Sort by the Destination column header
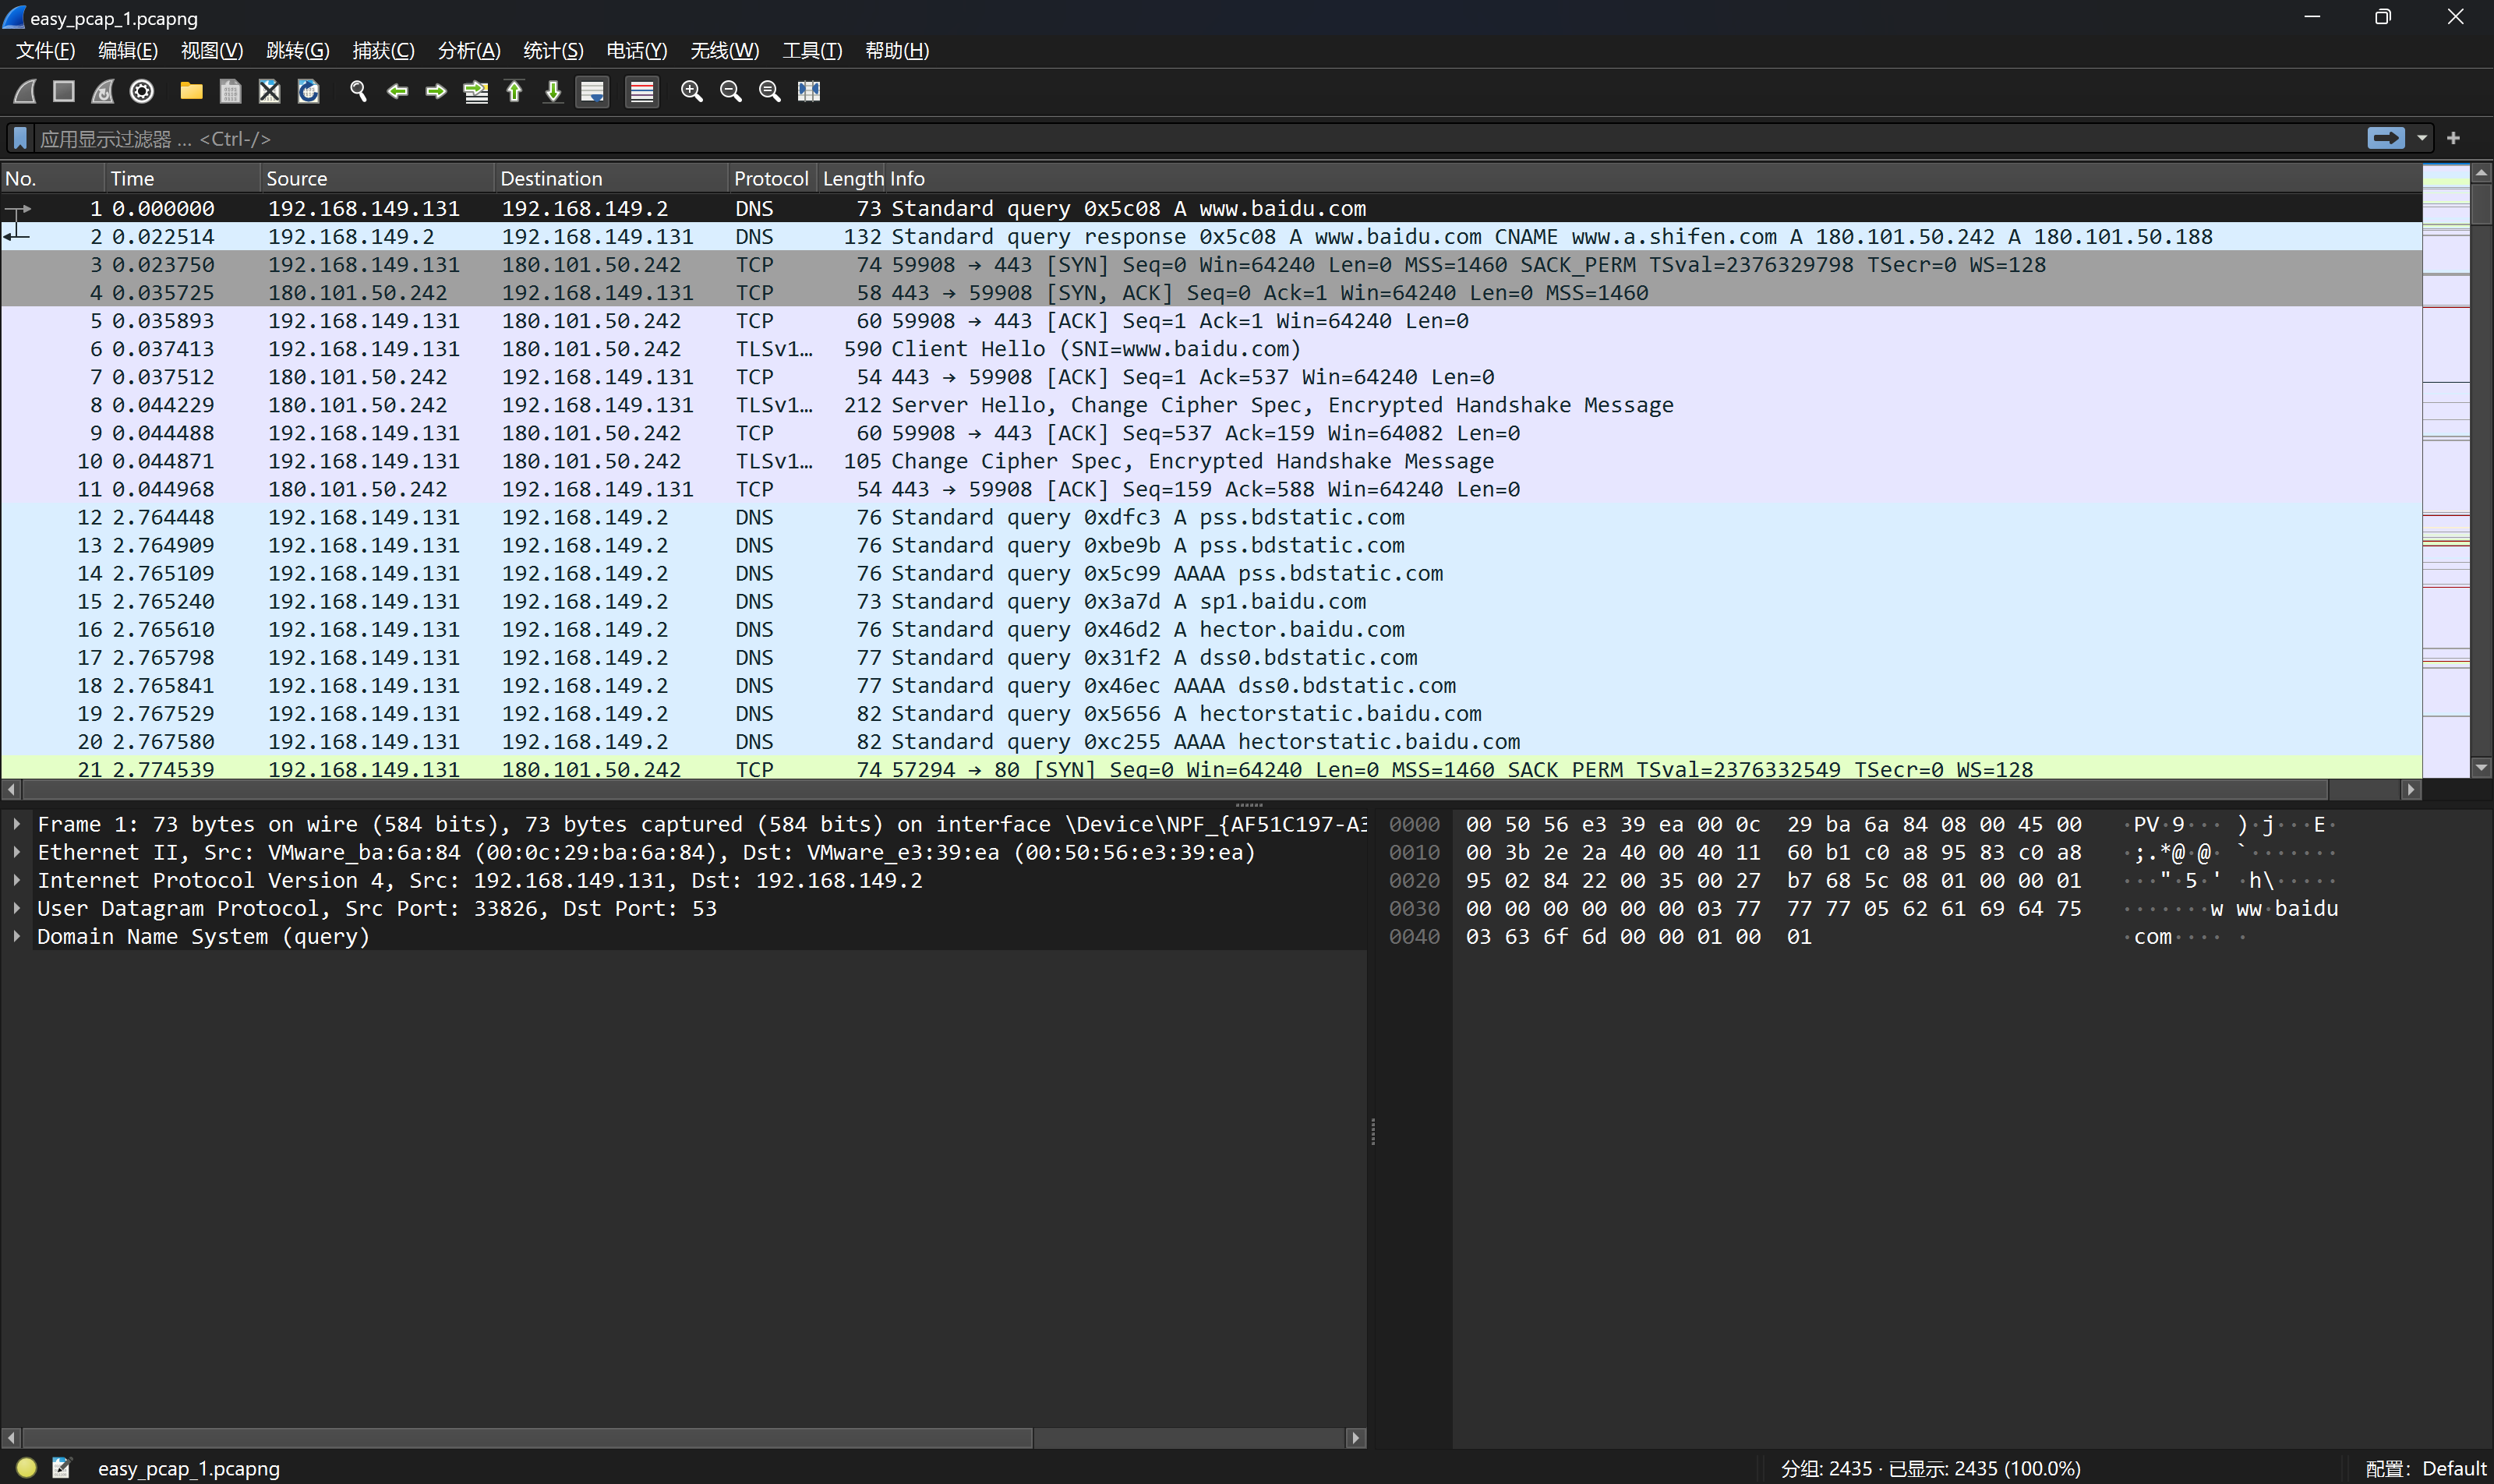 (611, 178)
